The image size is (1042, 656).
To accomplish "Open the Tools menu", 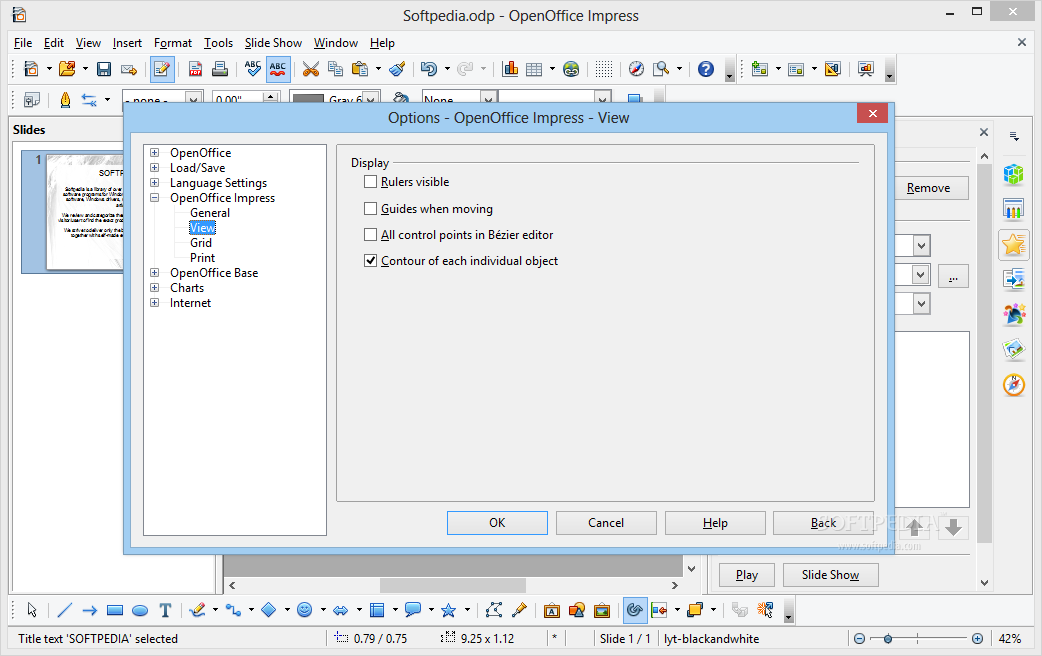I will click(218, 43).
